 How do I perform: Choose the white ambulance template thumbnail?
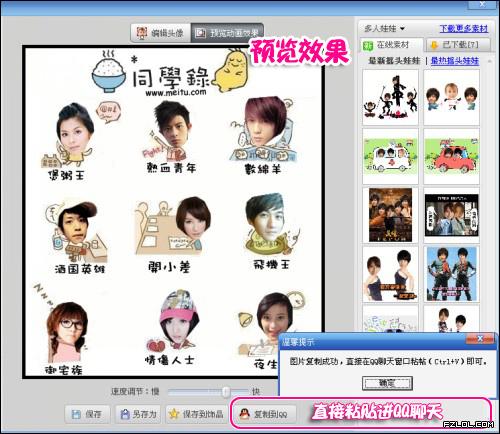tap(390, 156)
